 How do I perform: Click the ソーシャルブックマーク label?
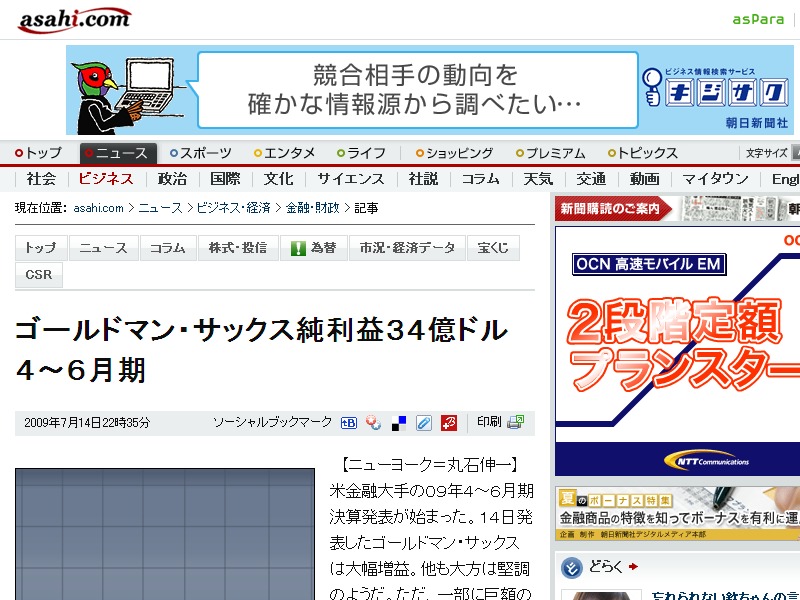(x=272, y=422)
